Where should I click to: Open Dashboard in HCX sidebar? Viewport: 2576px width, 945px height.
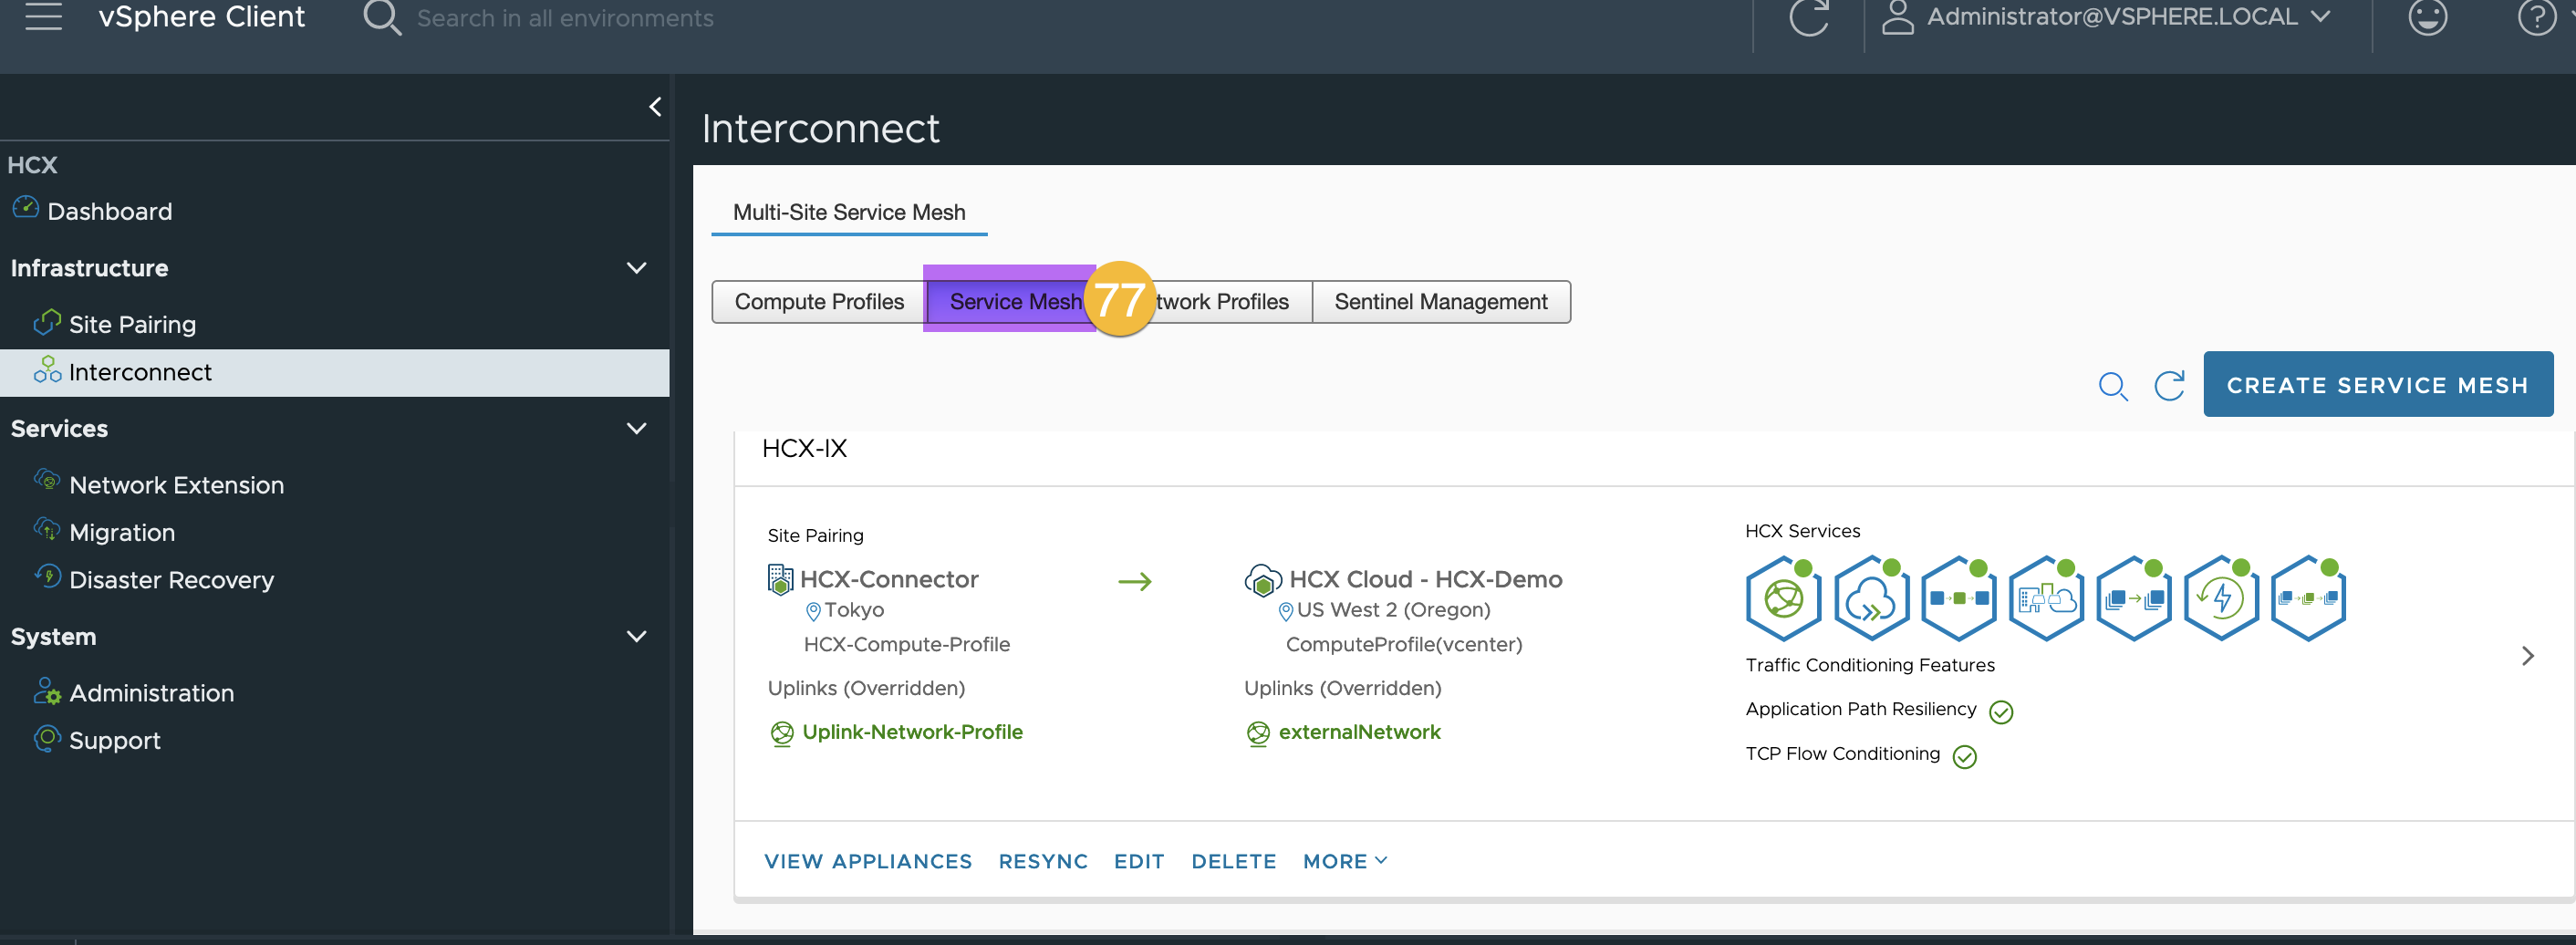click(x=110, y=211)
